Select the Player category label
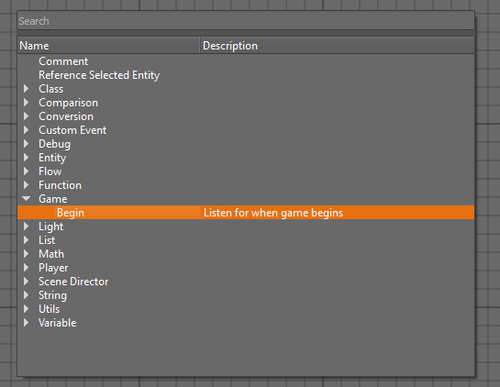 click(x=53, y=268)
